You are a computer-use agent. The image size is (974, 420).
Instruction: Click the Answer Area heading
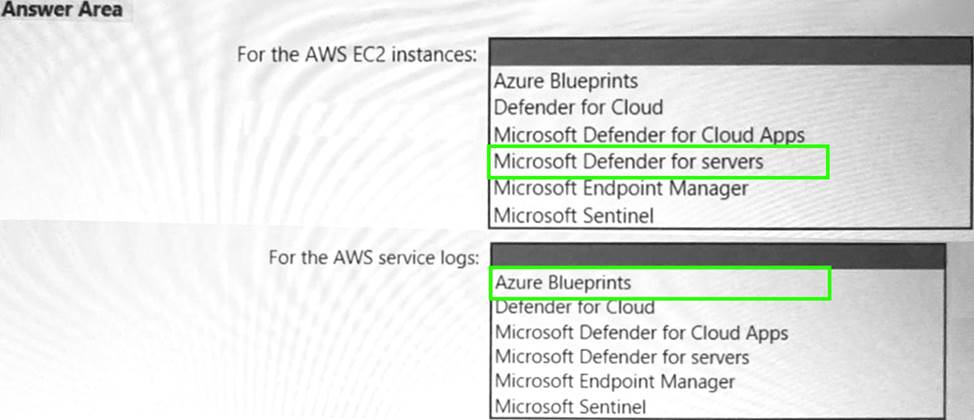click(x=63, y=10)
